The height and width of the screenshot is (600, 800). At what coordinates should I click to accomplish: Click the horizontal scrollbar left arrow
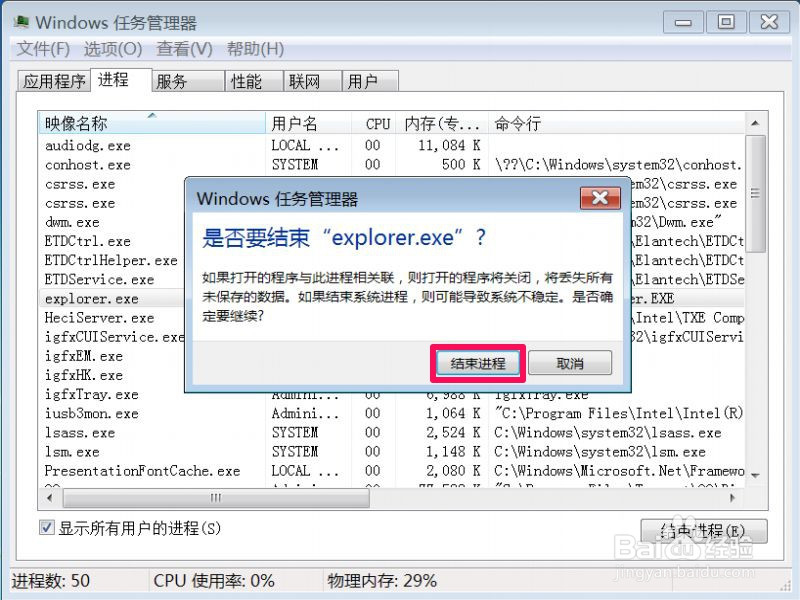(49, 497)
